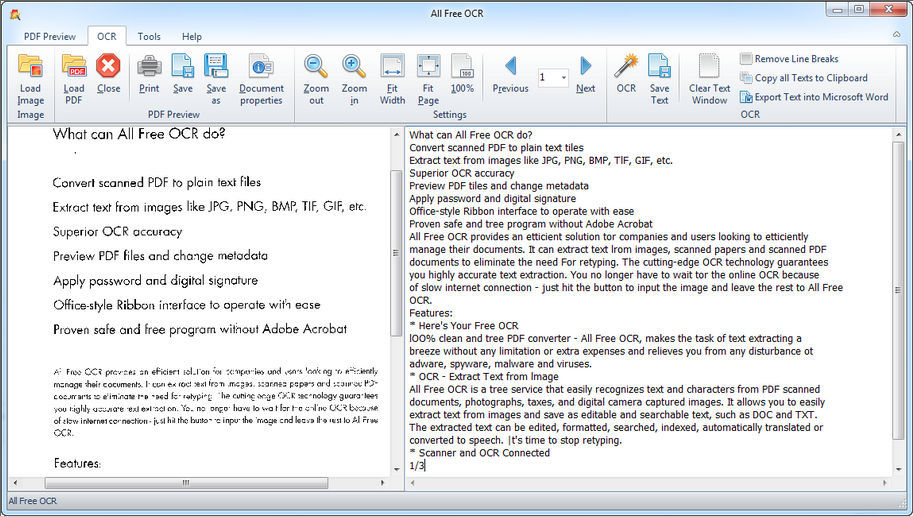Click the Load PDF icon
The image size is (913, 517).
point(74,66)
